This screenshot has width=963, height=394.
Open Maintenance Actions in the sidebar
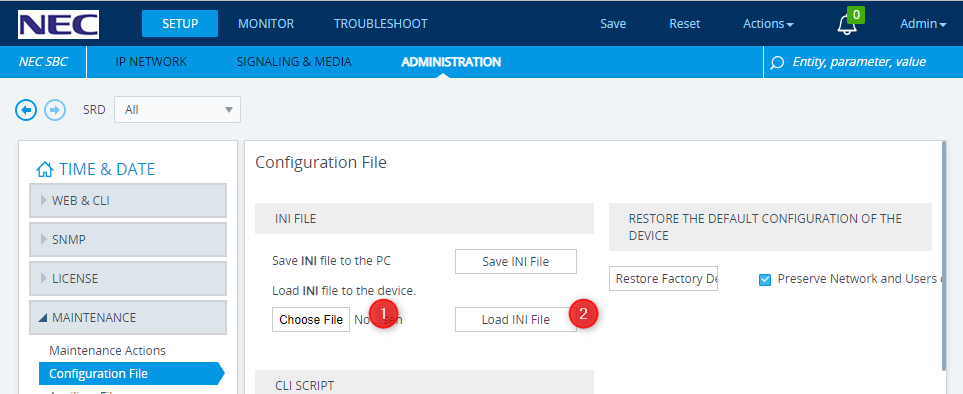coord(107,350)
